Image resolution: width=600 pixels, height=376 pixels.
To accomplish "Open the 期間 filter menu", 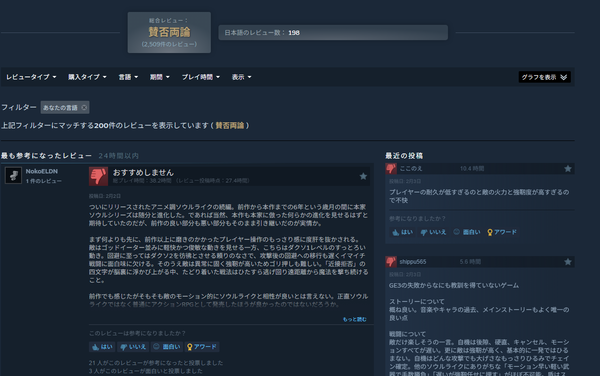I will (160, 77).
